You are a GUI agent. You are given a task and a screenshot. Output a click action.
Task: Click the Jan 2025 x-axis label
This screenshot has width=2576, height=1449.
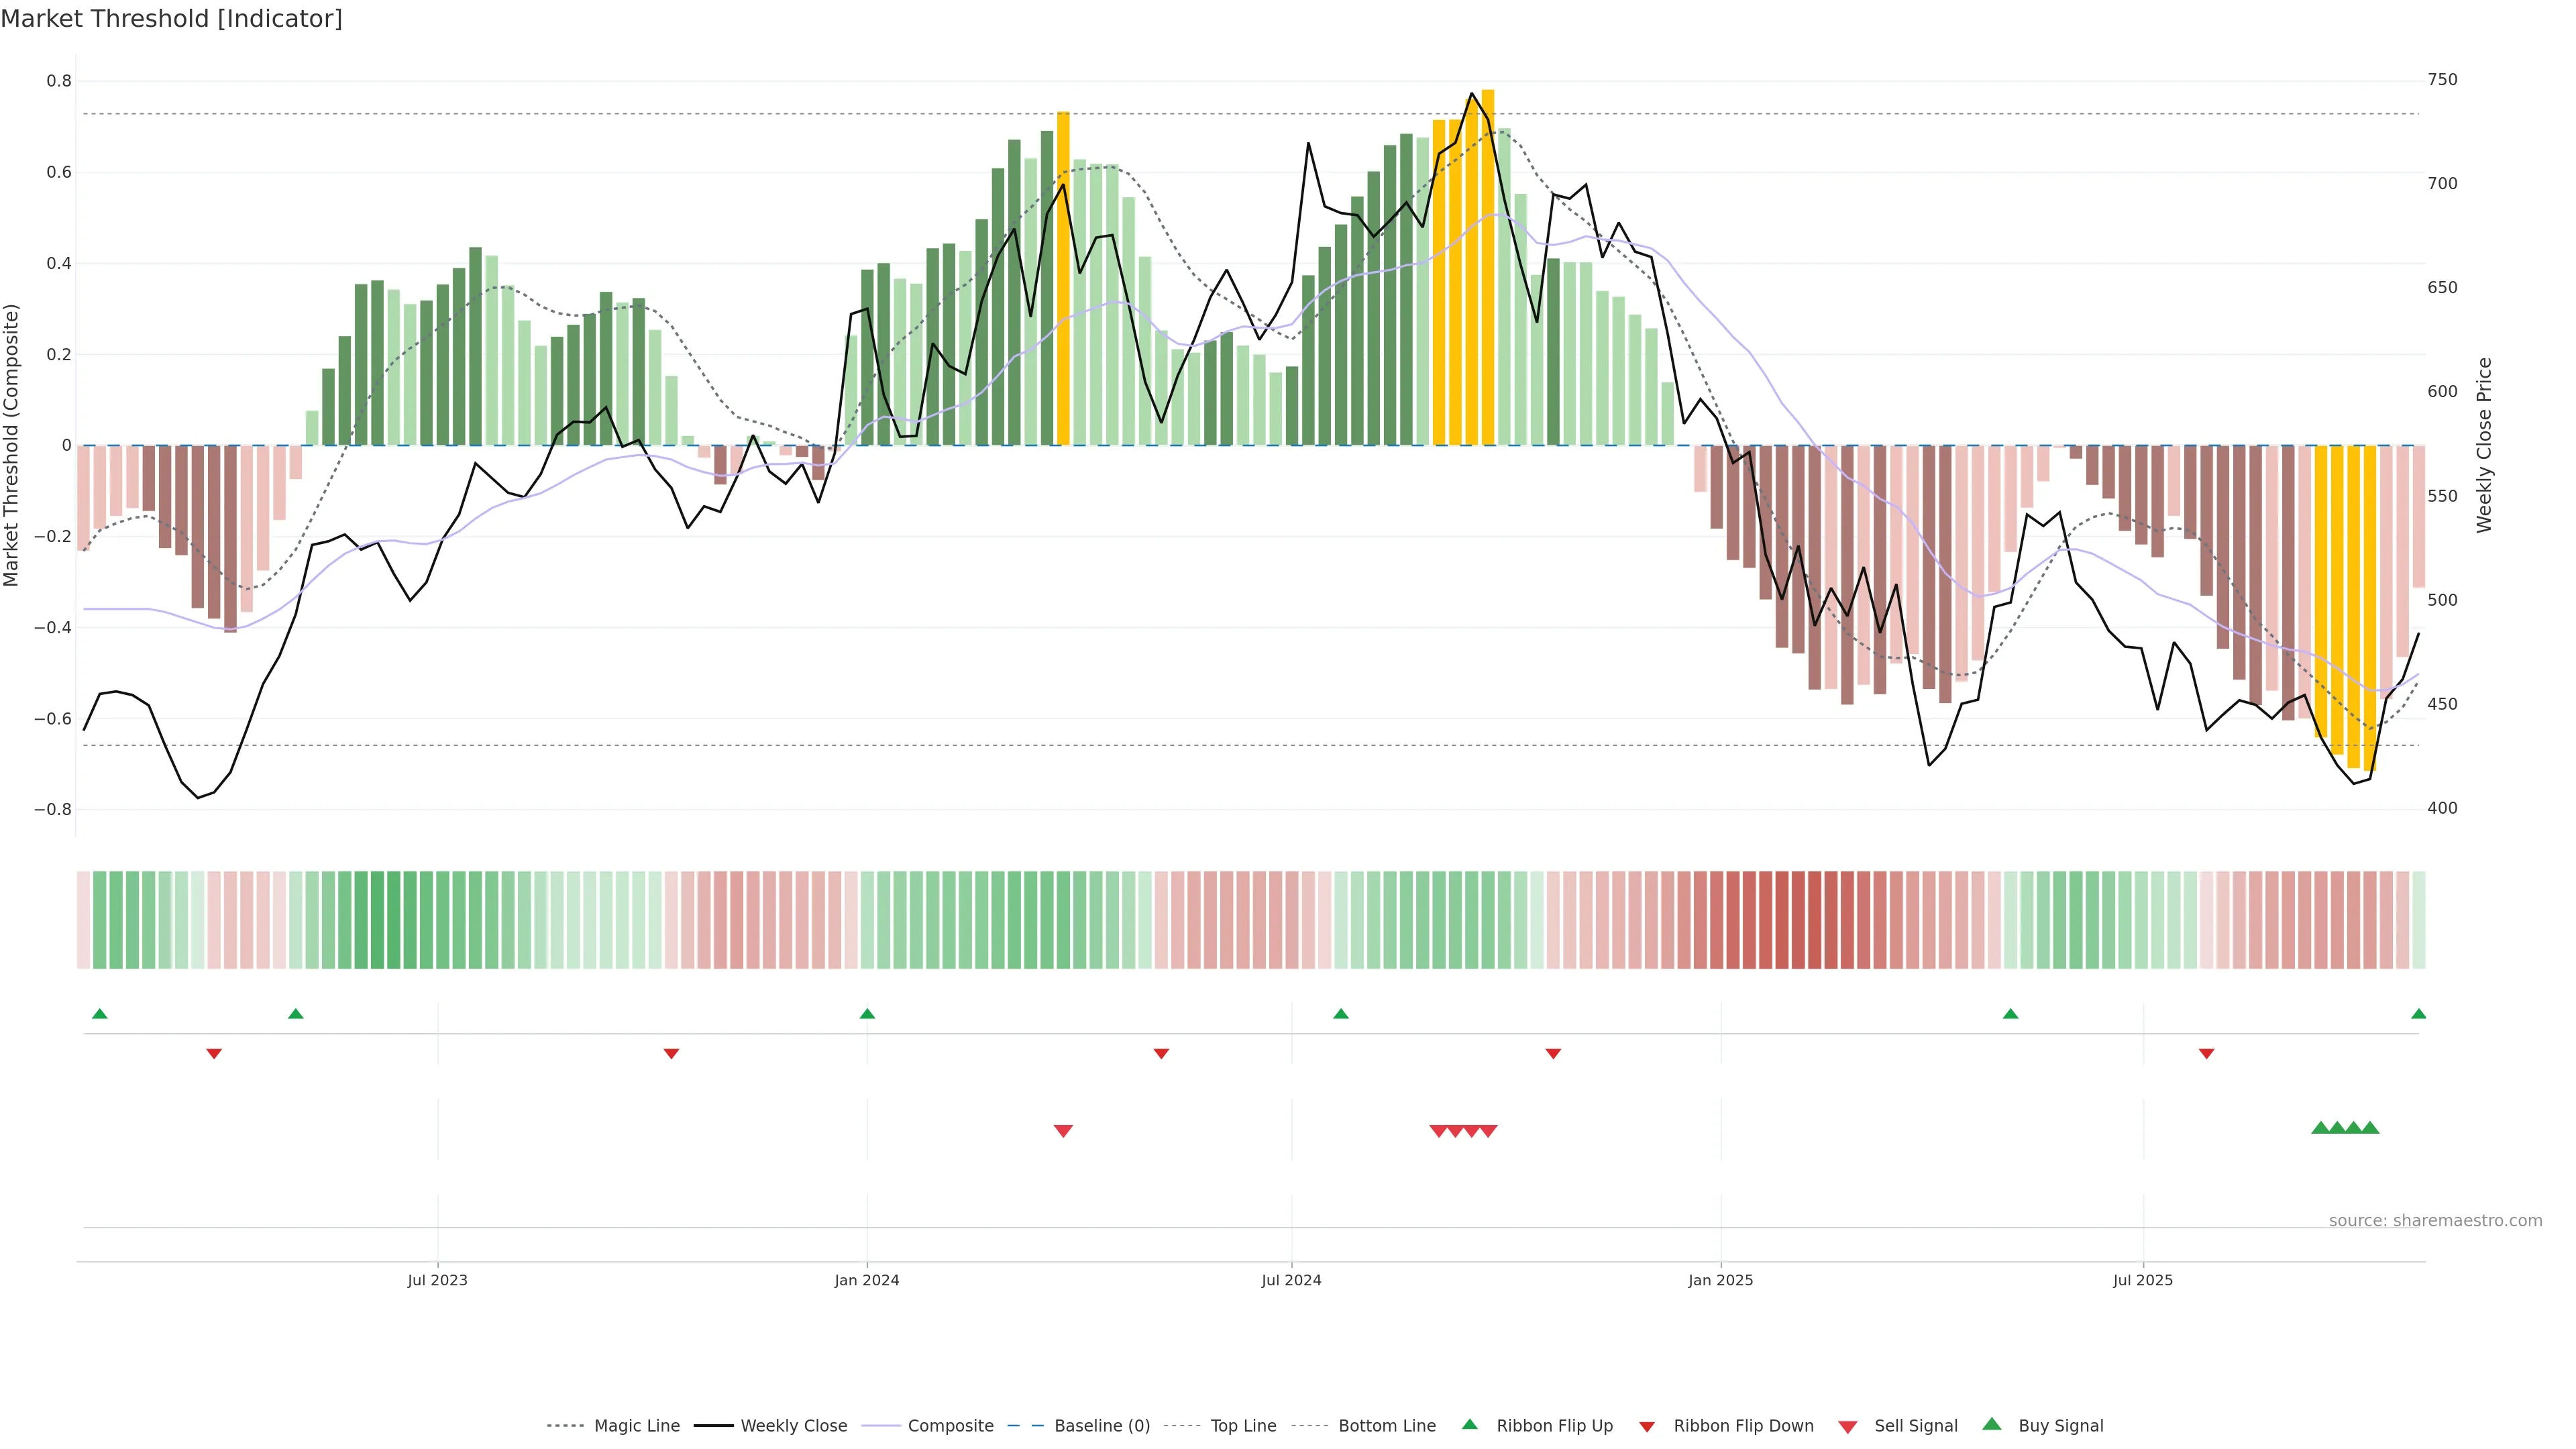click(x=1720, y=1280)
